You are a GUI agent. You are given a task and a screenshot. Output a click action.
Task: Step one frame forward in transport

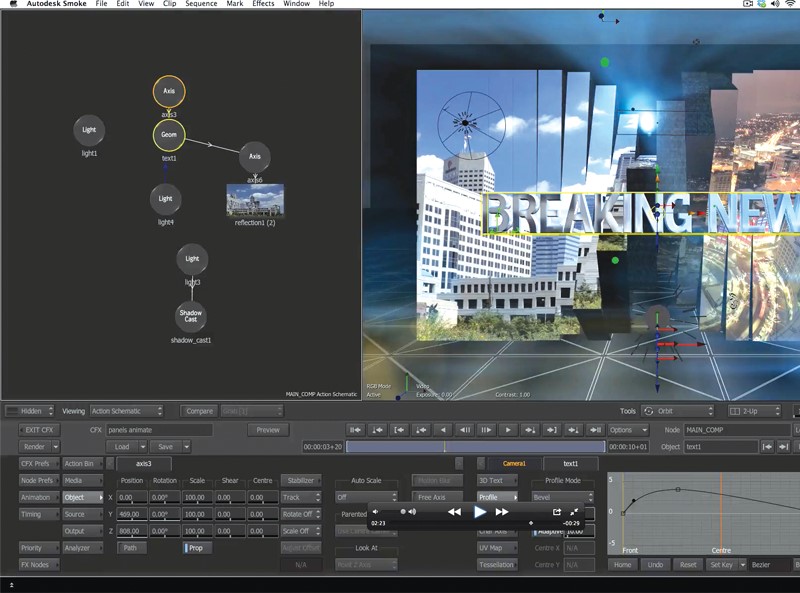click(486, 430)
